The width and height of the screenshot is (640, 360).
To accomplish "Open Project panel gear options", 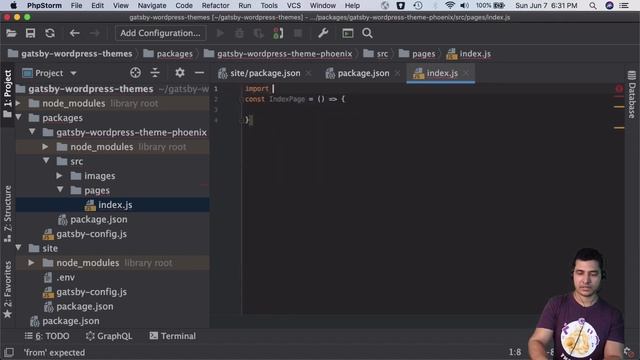I will (180, 73).
